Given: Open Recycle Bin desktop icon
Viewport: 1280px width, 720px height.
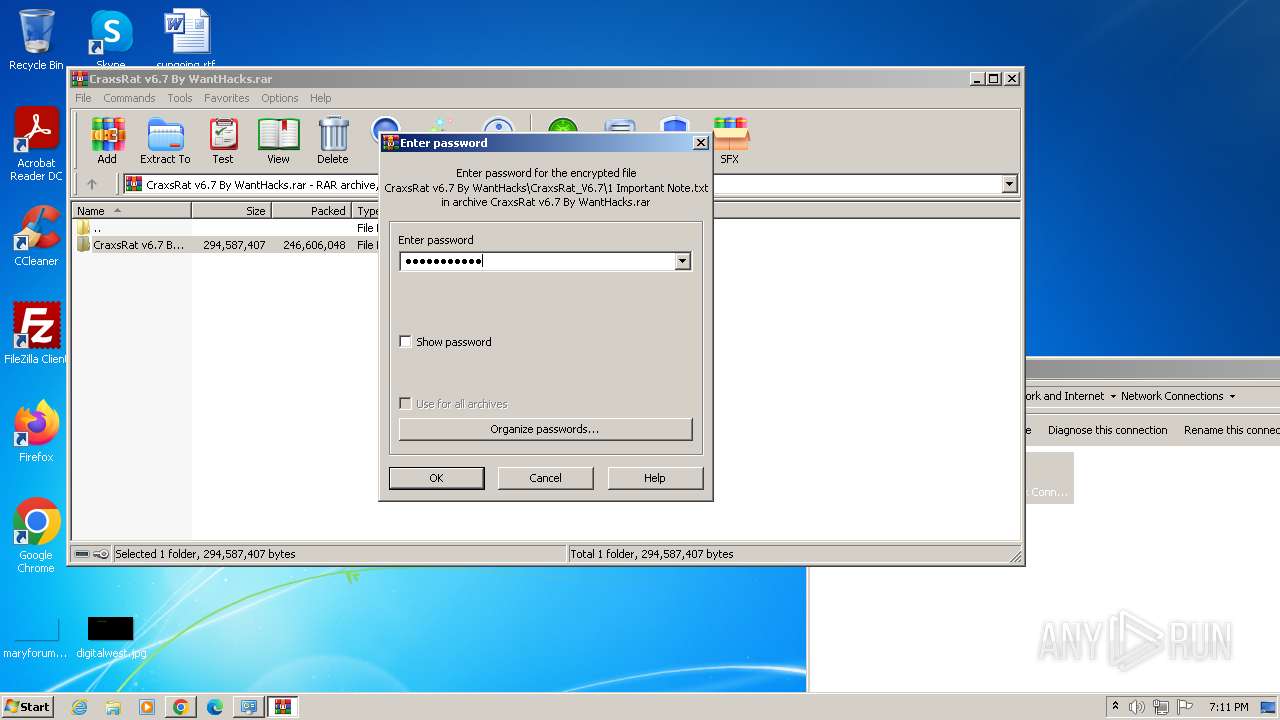Looking at the screenshot, I should 36,39.
